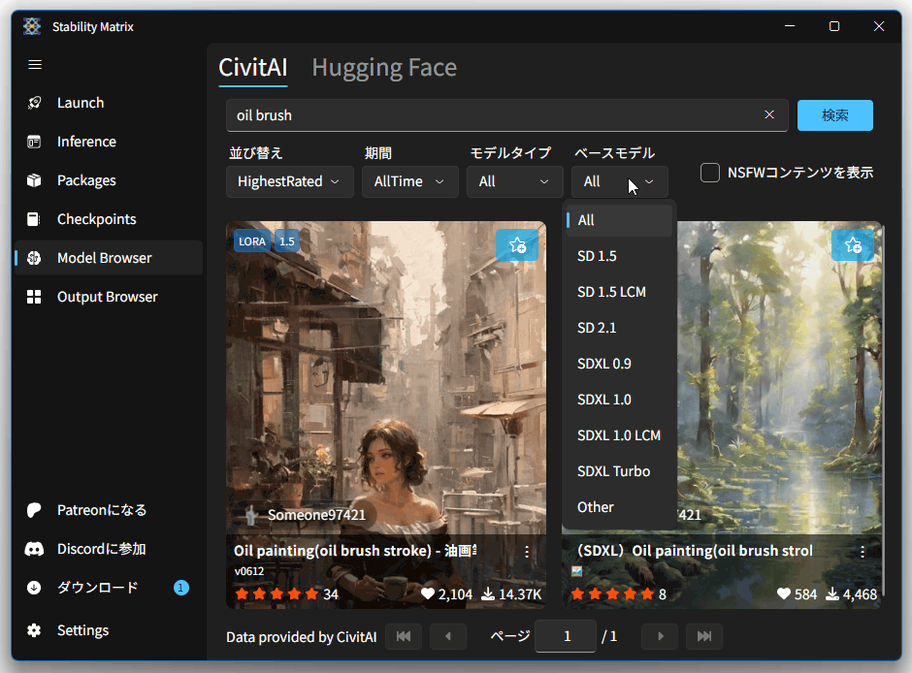Enable NSFWコンテンツを表示 checkbox

tap(710, 173)
